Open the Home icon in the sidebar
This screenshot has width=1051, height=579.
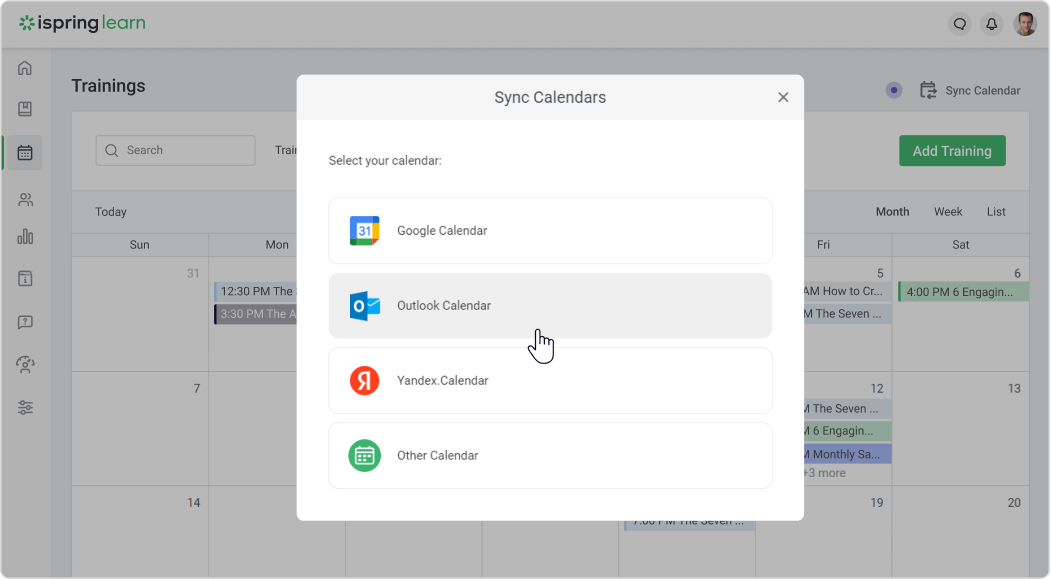point(25,68)
